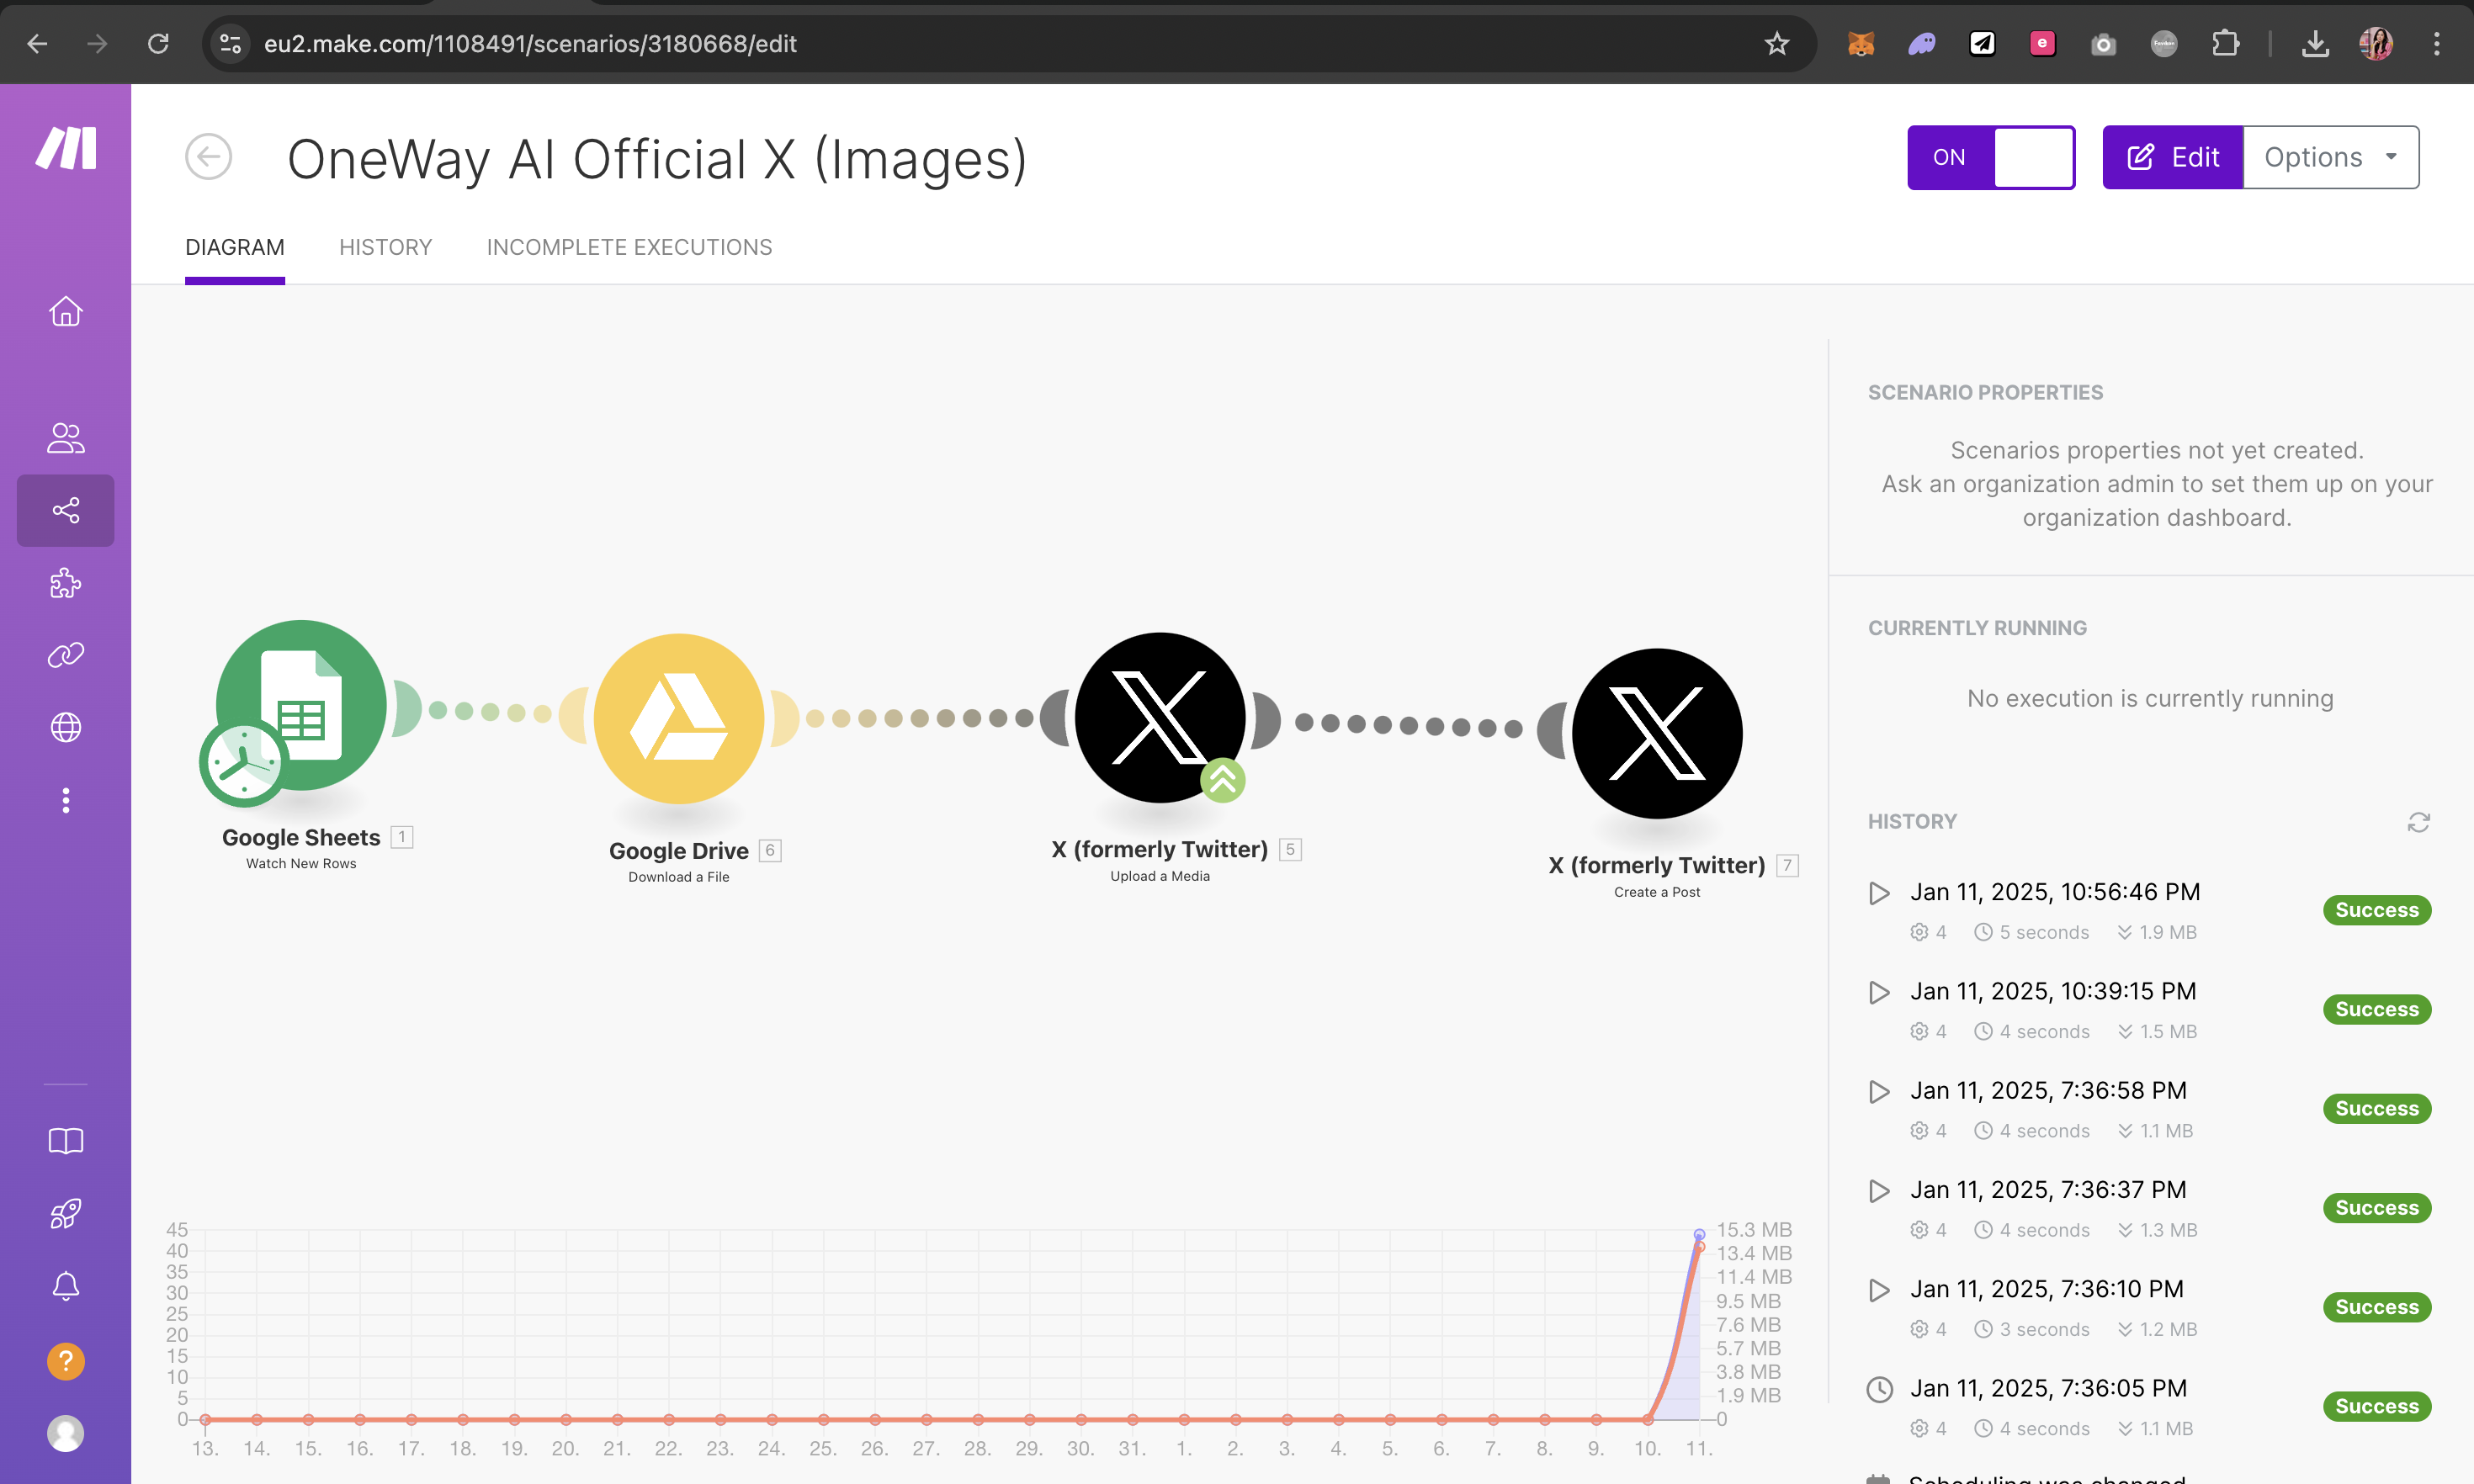The image size is (2474, 1484).
Task: Open the Team people icon
Action: [66, 438]
